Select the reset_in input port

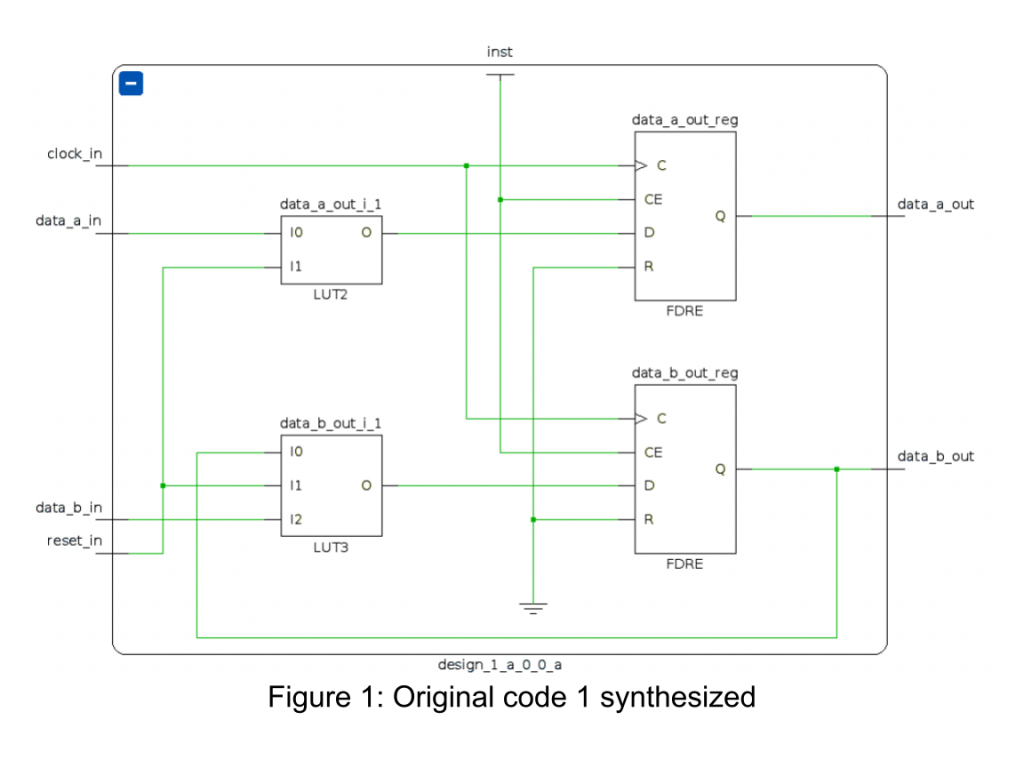click(74, 541)
